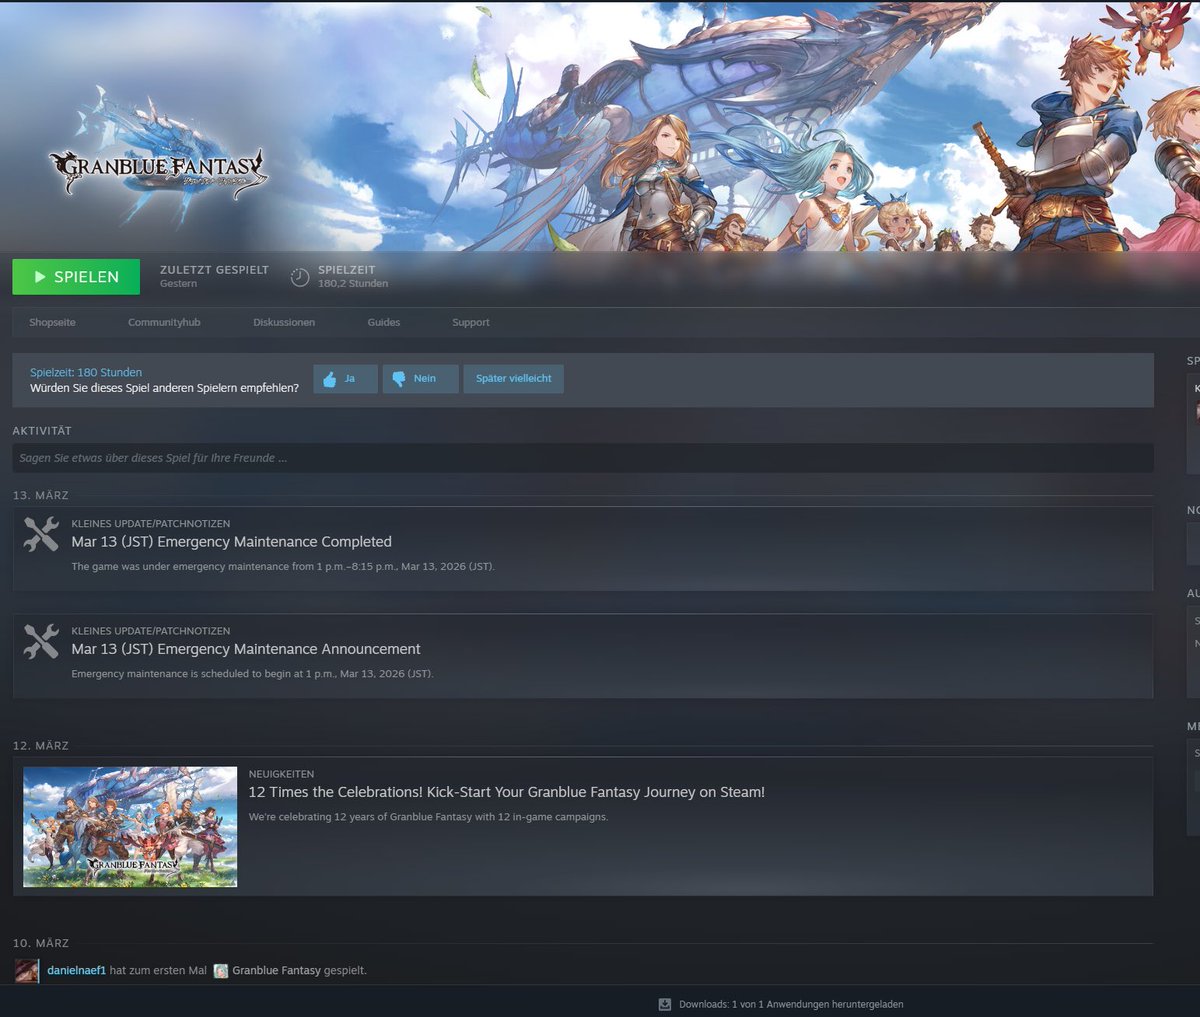Click the 13. MÄRZ date header
This screenshot has width=1200, height=1017.
41,496
